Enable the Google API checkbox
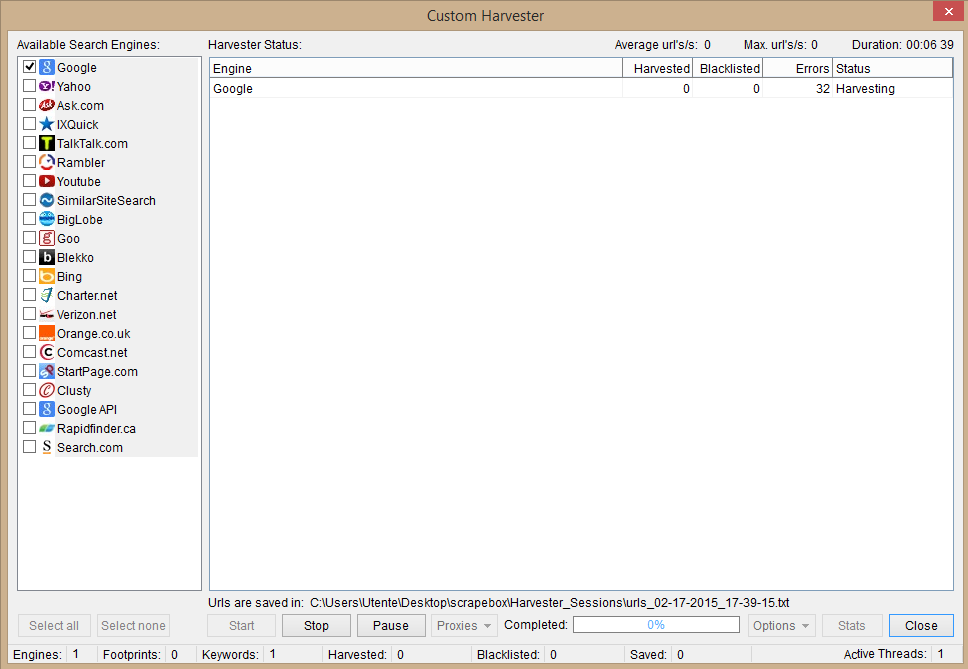 29,409
